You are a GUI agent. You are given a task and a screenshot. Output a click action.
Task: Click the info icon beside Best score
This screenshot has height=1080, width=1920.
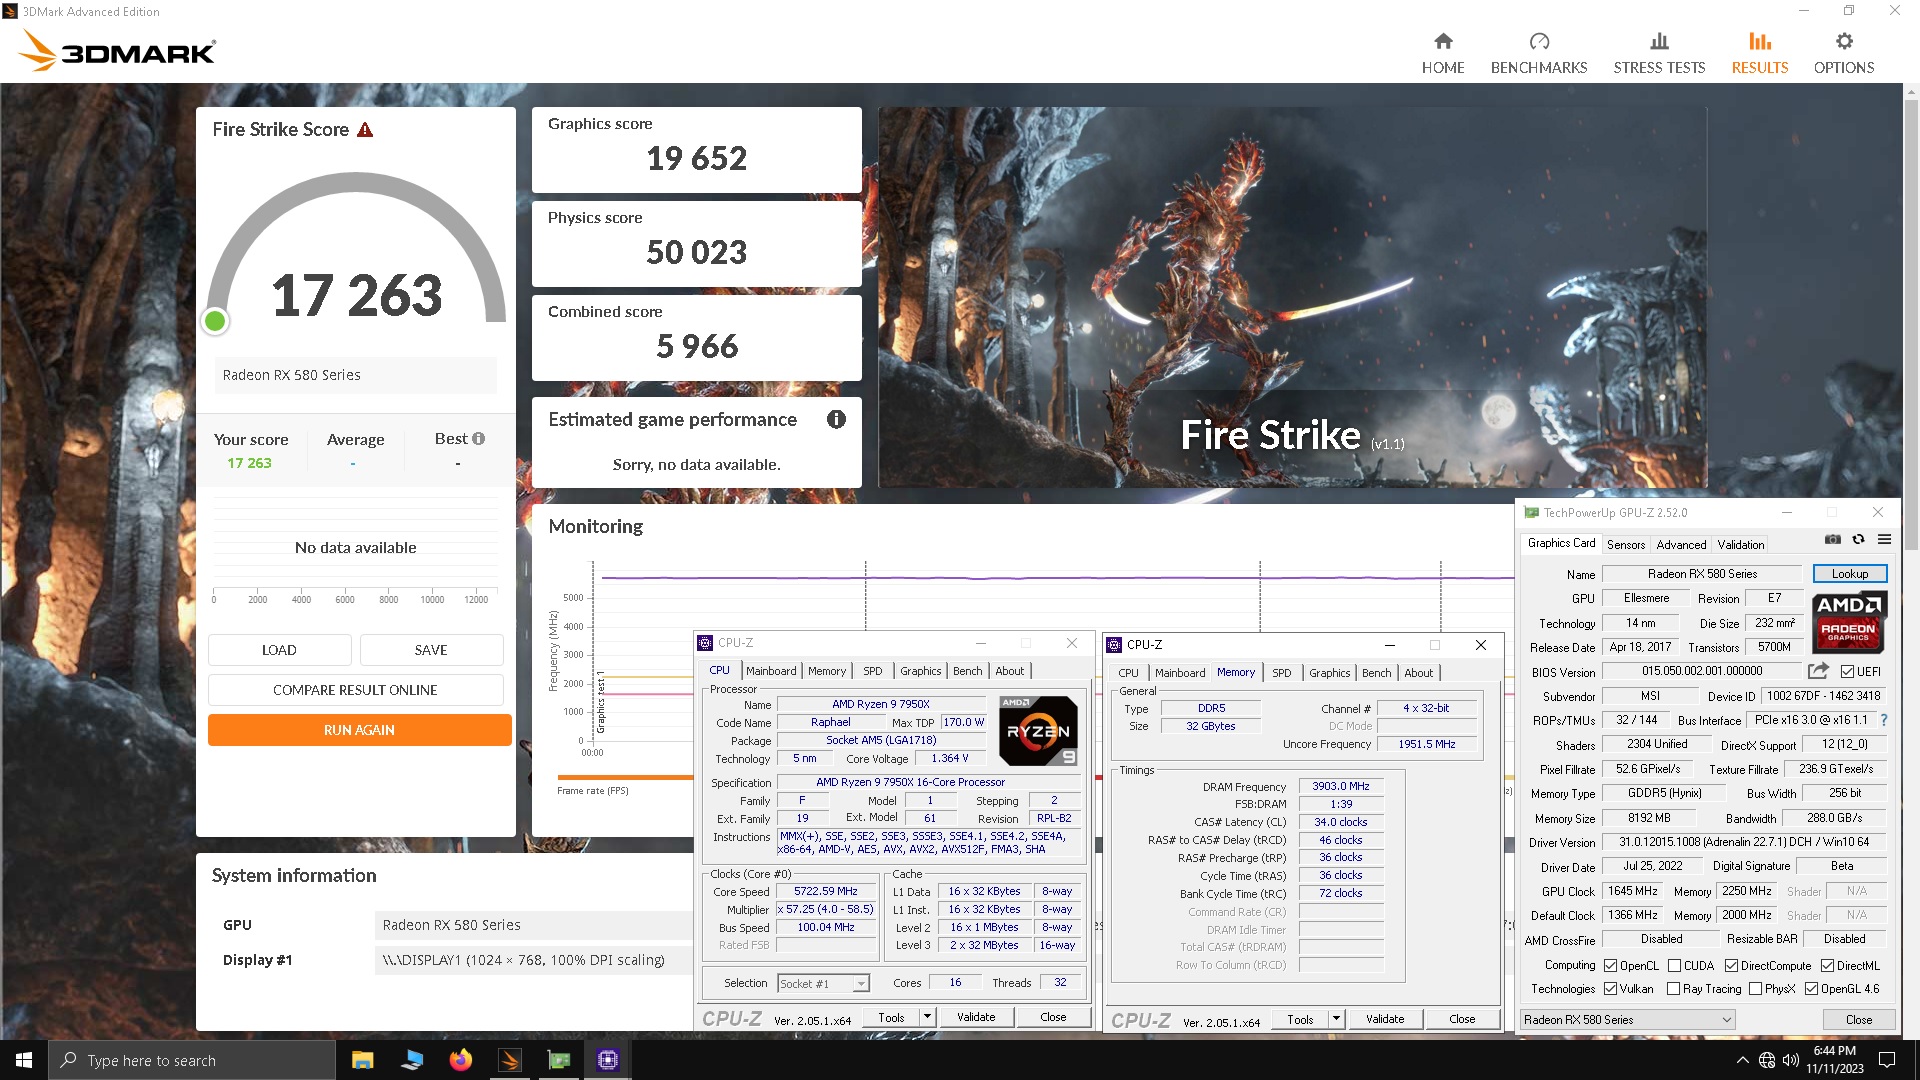pos(478,439)
